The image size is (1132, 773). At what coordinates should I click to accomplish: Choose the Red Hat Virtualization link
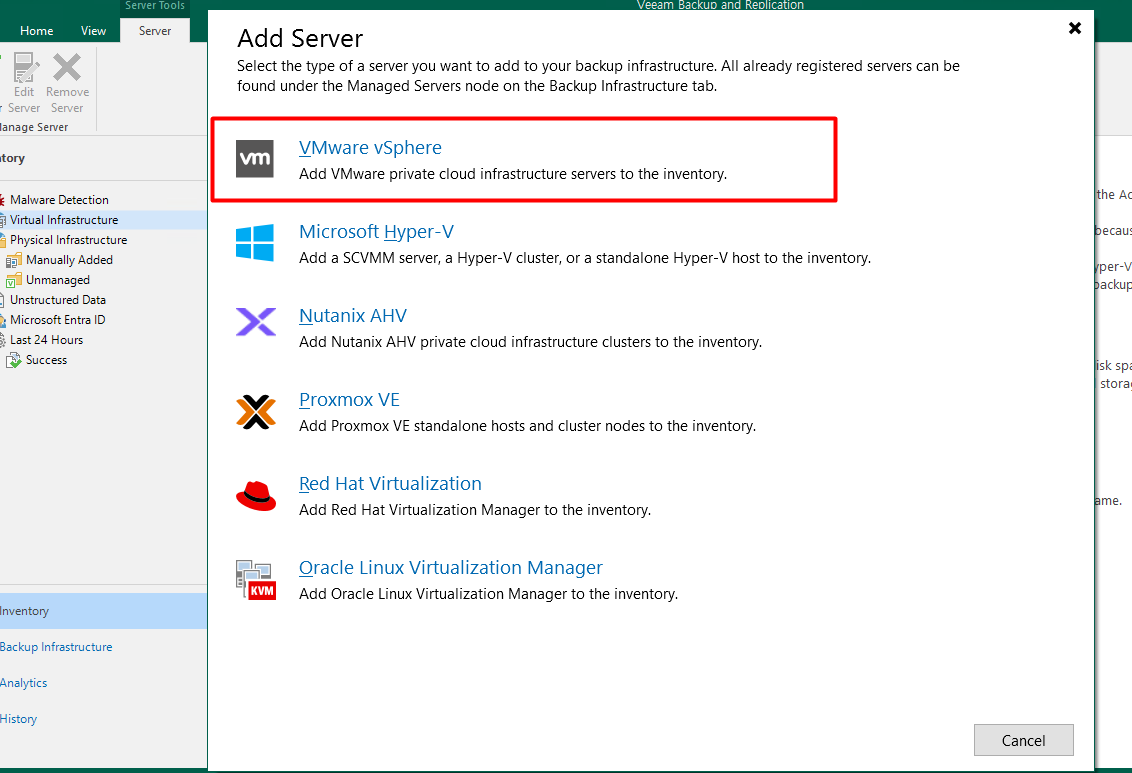tap(391, 484)
